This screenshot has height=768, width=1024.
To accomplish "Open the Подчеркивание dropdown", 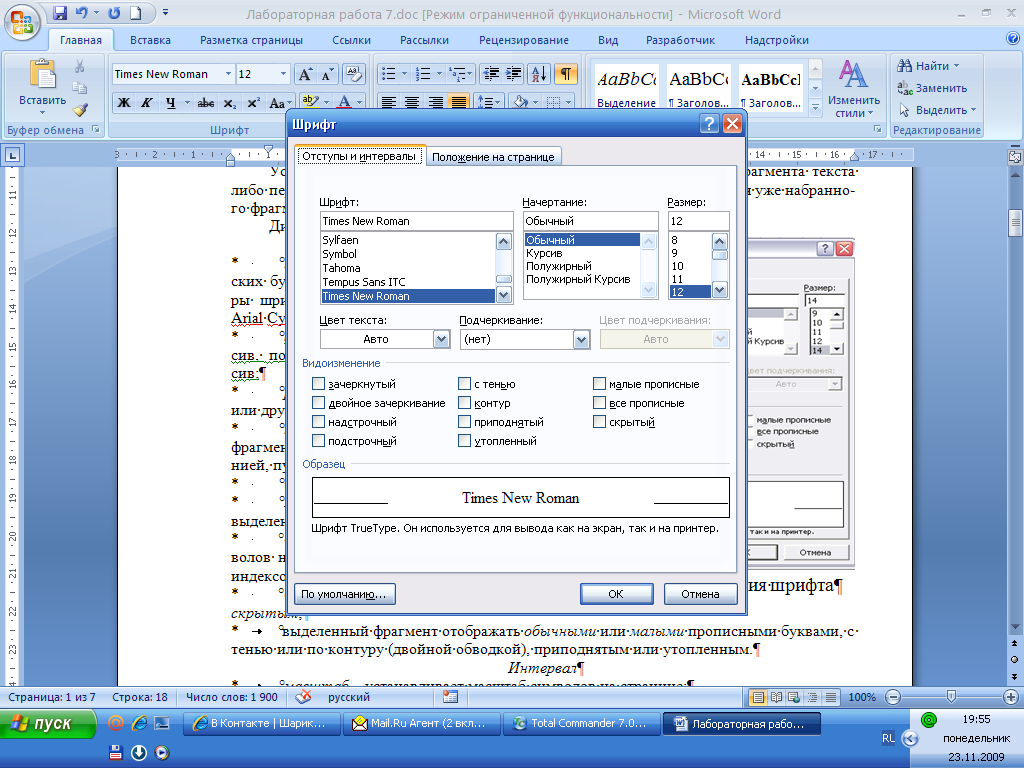I will coord(581,339).
